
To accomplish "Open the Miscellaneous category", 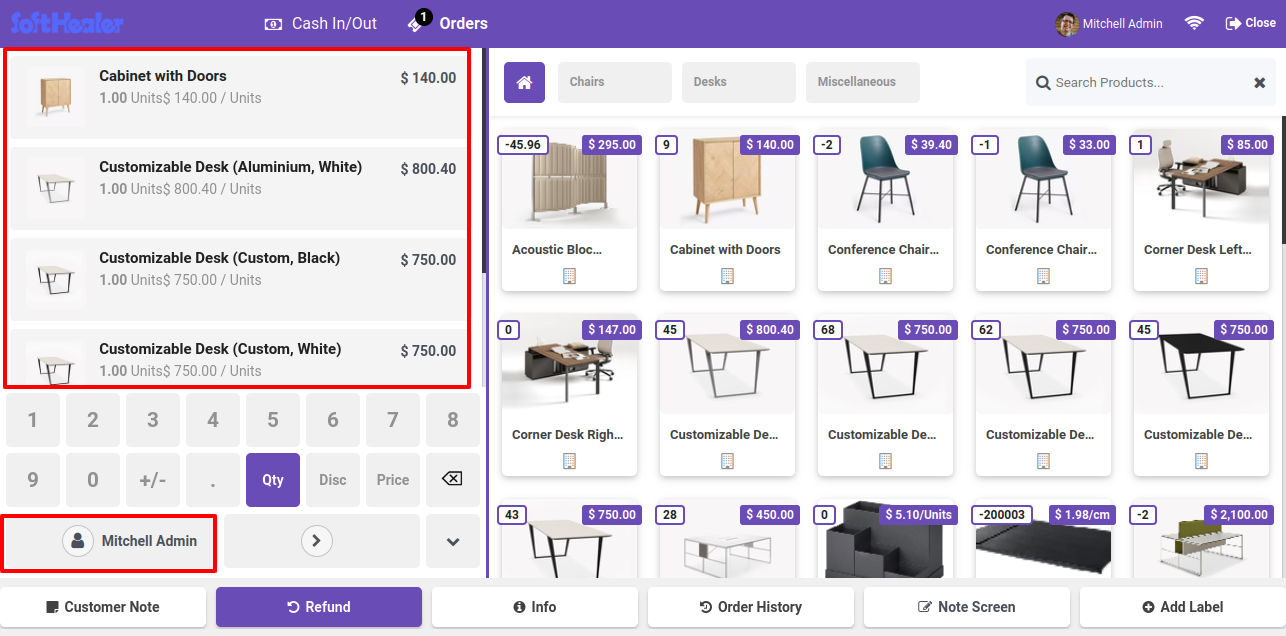I will pos(863,82).
